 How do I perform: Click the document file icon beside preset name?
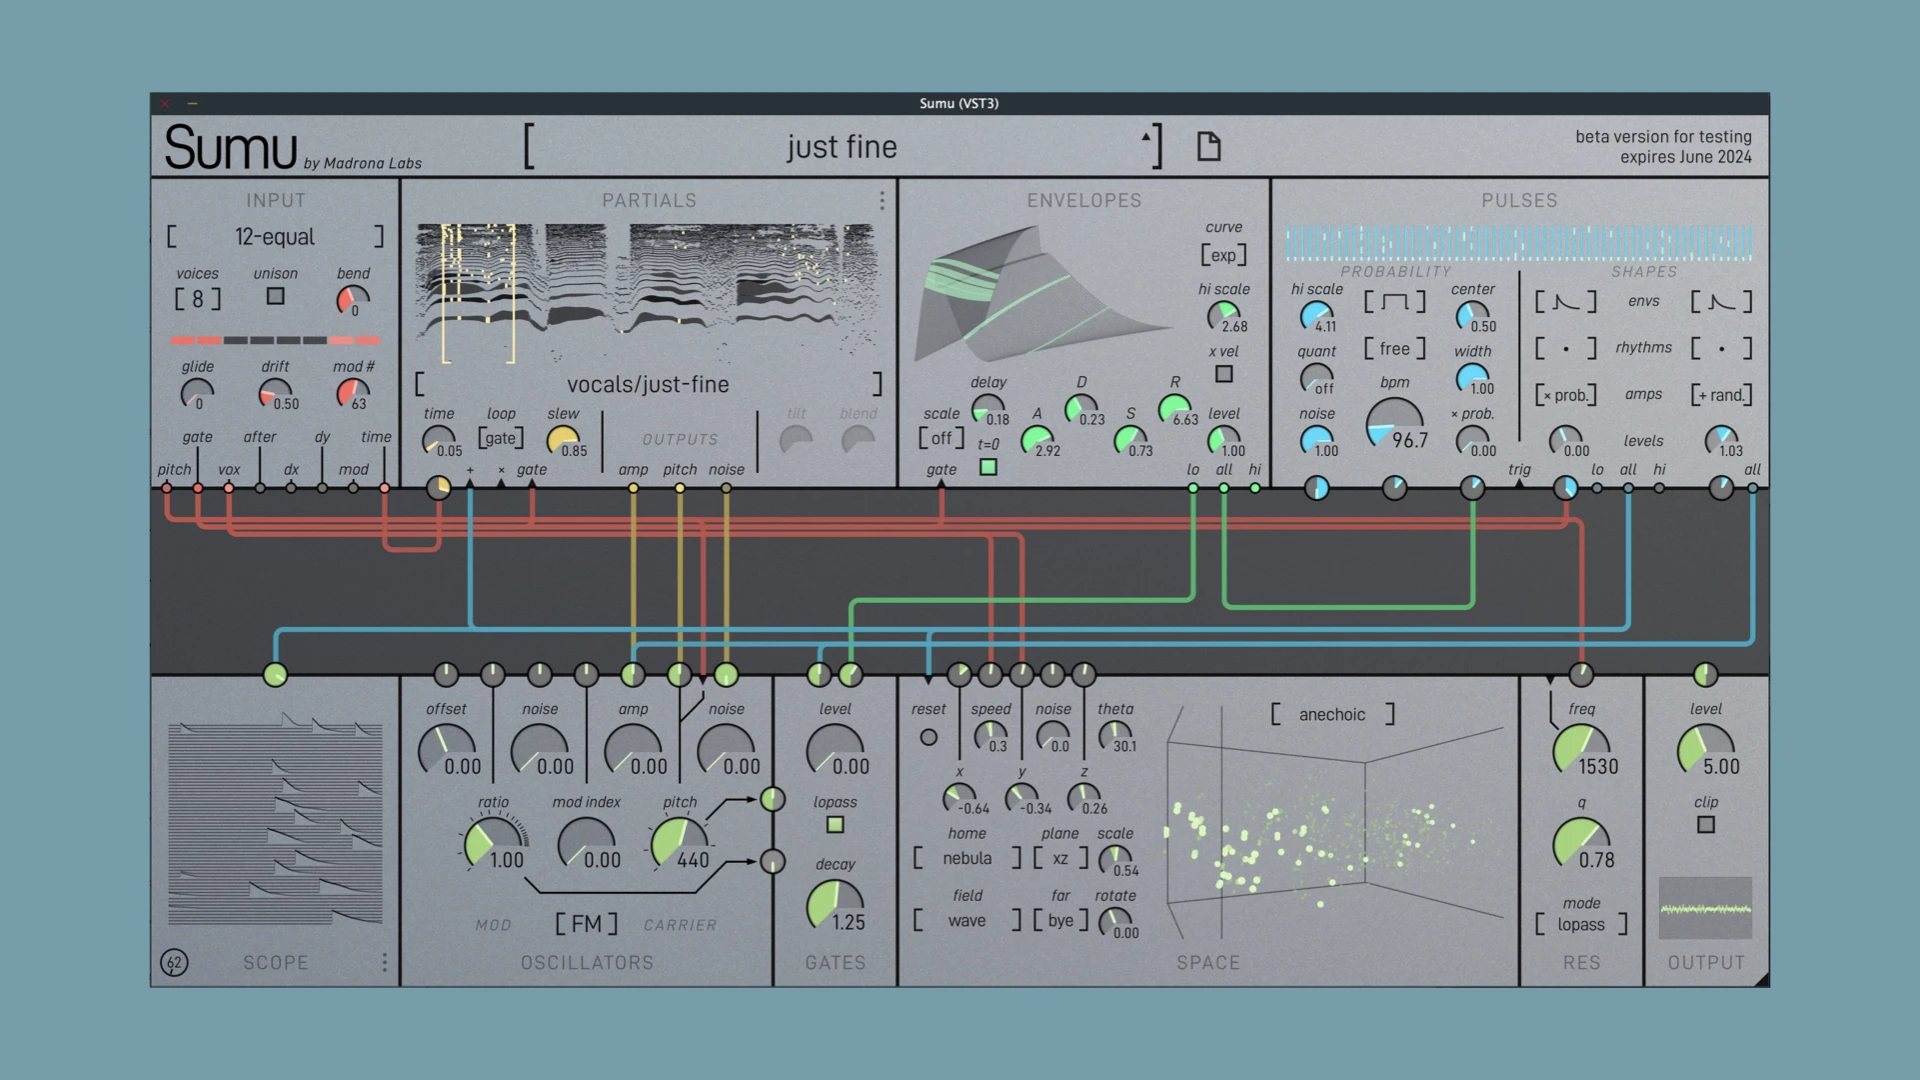[1208, 147]
